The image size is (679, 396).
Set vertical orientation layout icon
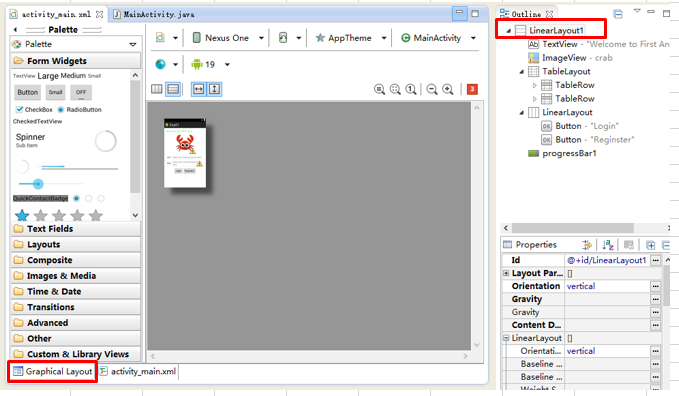[173, 89]
